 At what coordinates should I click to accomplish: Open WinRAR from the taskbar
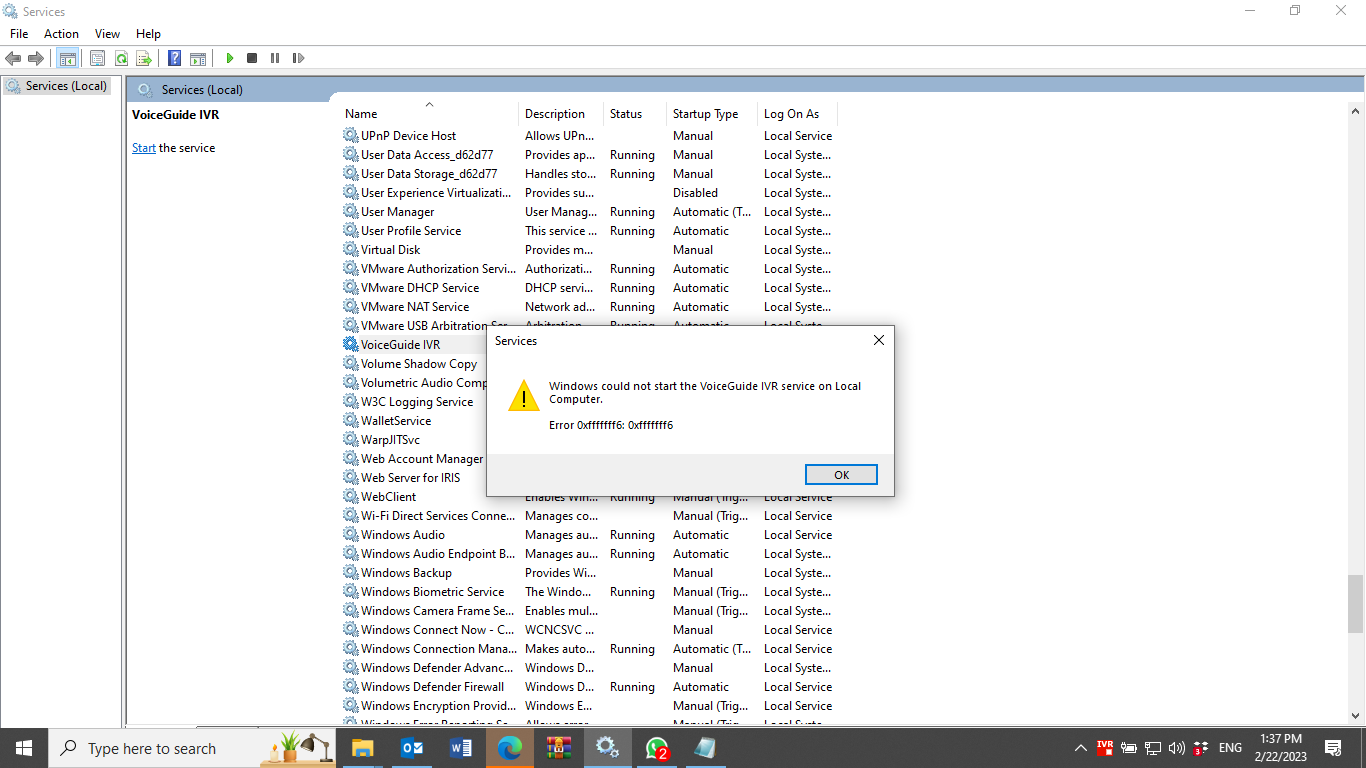coord(558,748)
